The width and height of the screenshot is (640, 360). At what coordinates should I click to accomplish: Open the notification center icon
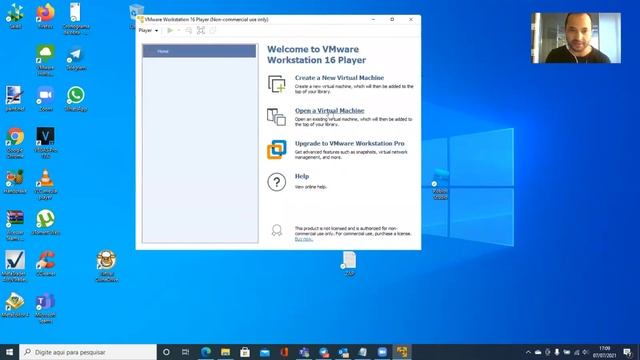click(x=627, y=352)
